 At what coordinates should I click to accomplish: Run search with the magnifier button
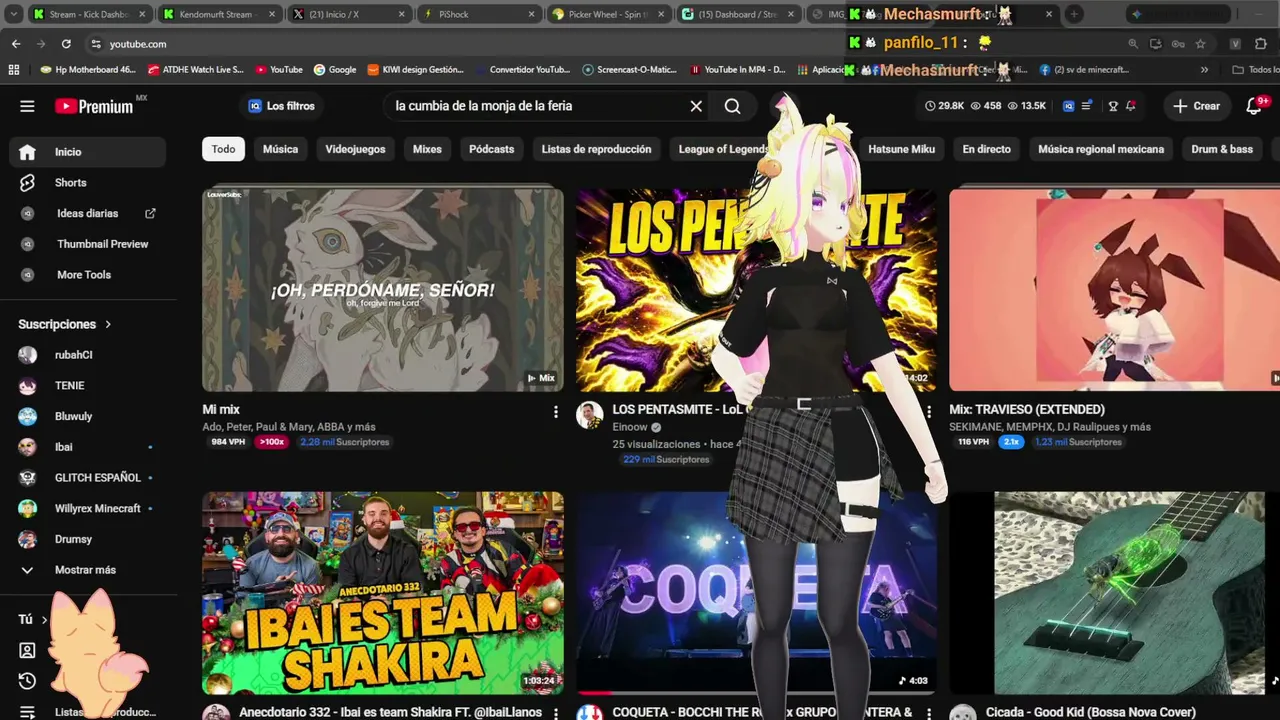point(733,106)
